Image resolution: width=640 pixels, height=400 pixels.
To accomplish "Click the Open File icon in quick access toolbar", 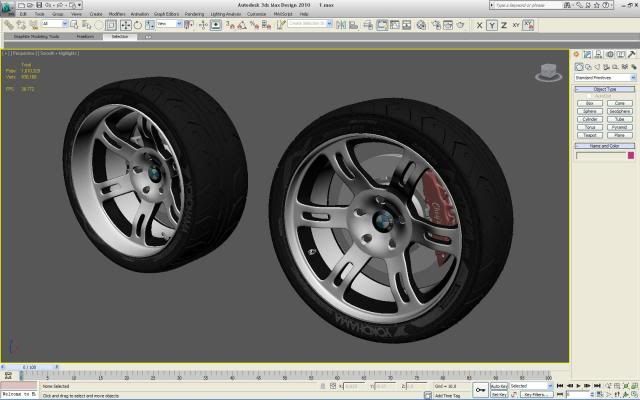I will (x=30, y=5).
